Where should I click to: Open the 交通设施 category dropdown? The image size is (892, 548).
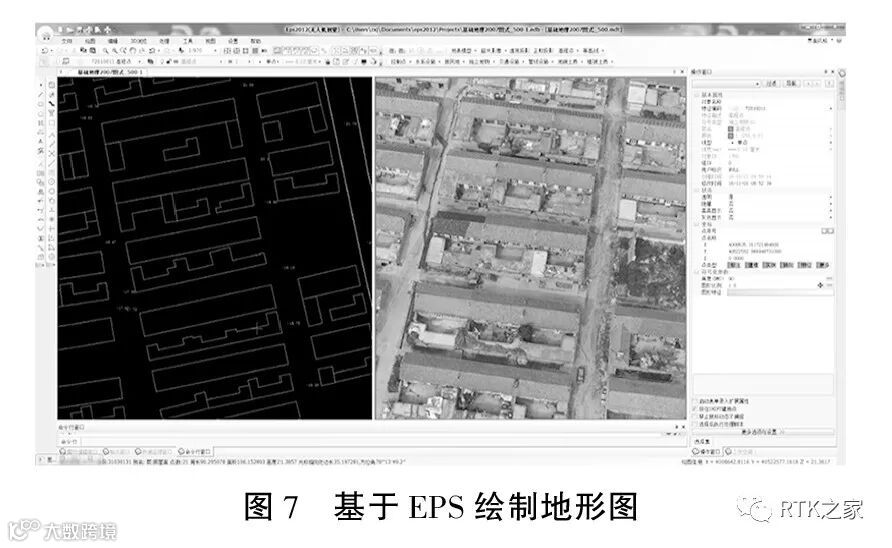pos(511,61)
